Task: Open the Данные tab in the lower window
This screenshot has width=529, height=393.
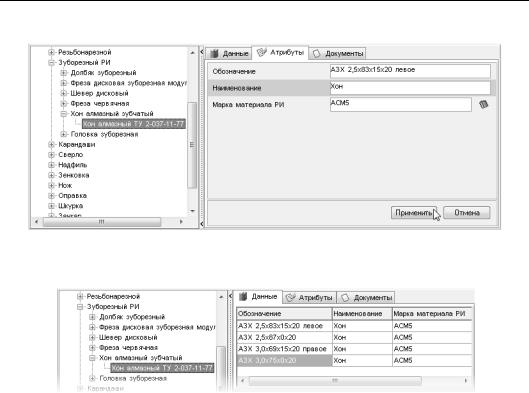Action: coord(258,297)
